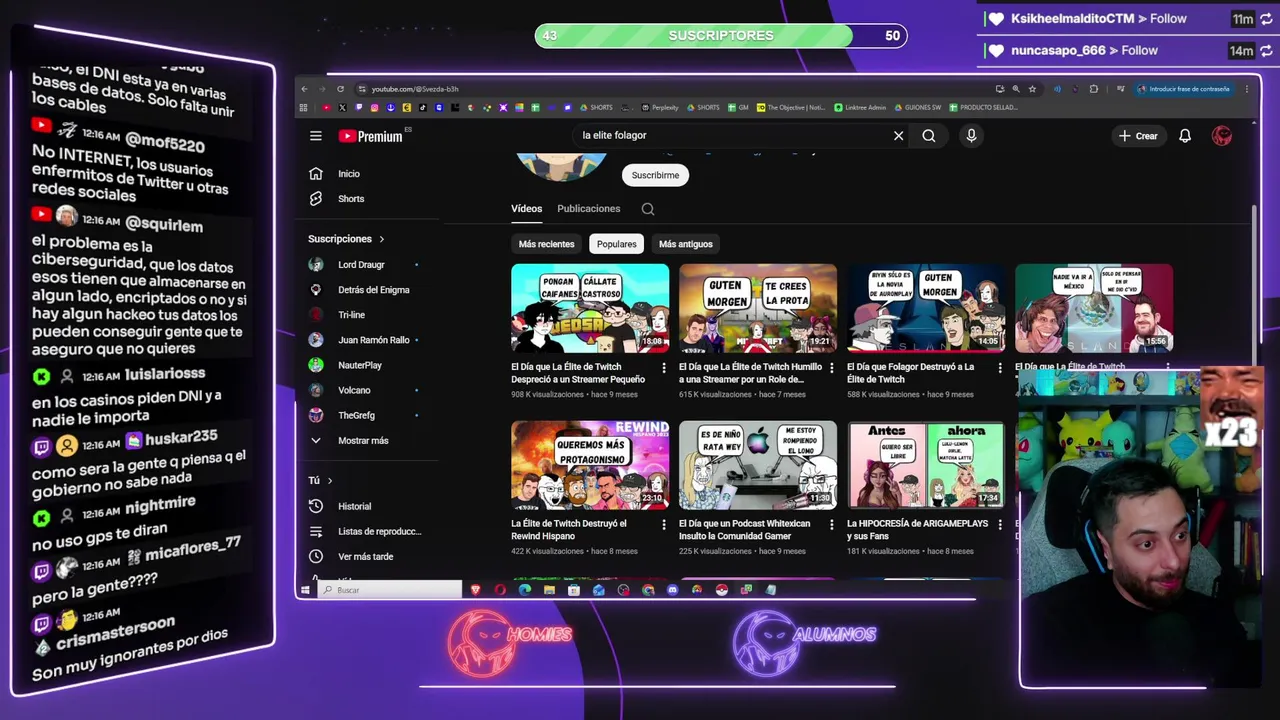Screen dimensions: 1280x720
Task: Open Ver más tarde in sidebar
Action: [x=365, y=557]
